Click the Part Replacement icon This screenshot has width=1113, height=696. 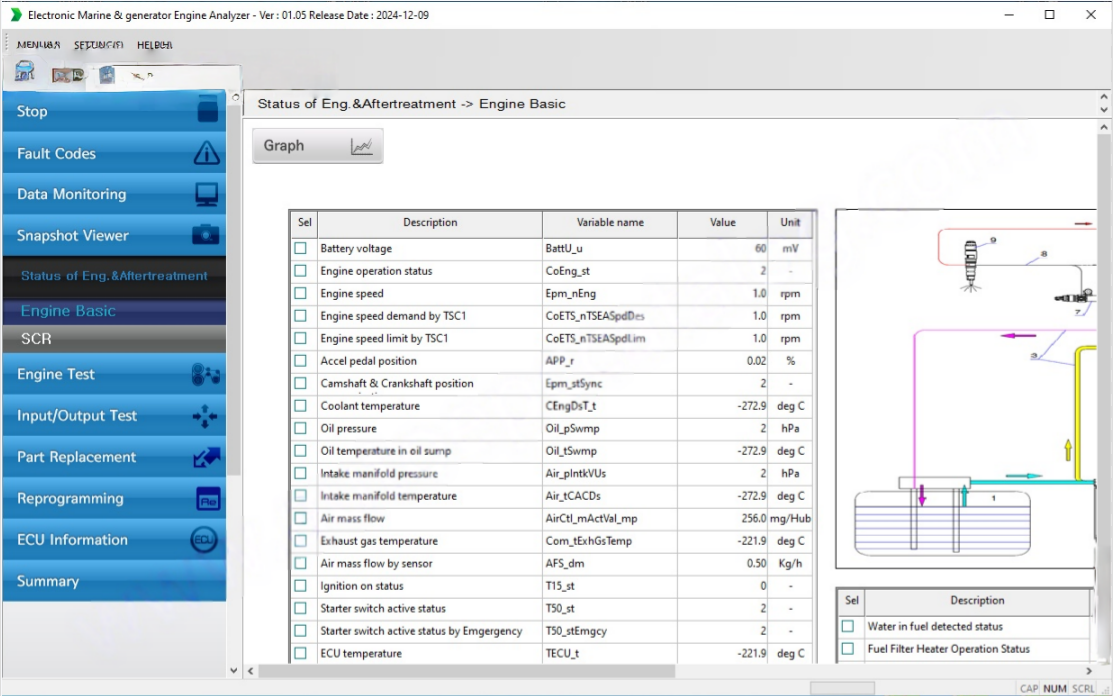(205, 458)
